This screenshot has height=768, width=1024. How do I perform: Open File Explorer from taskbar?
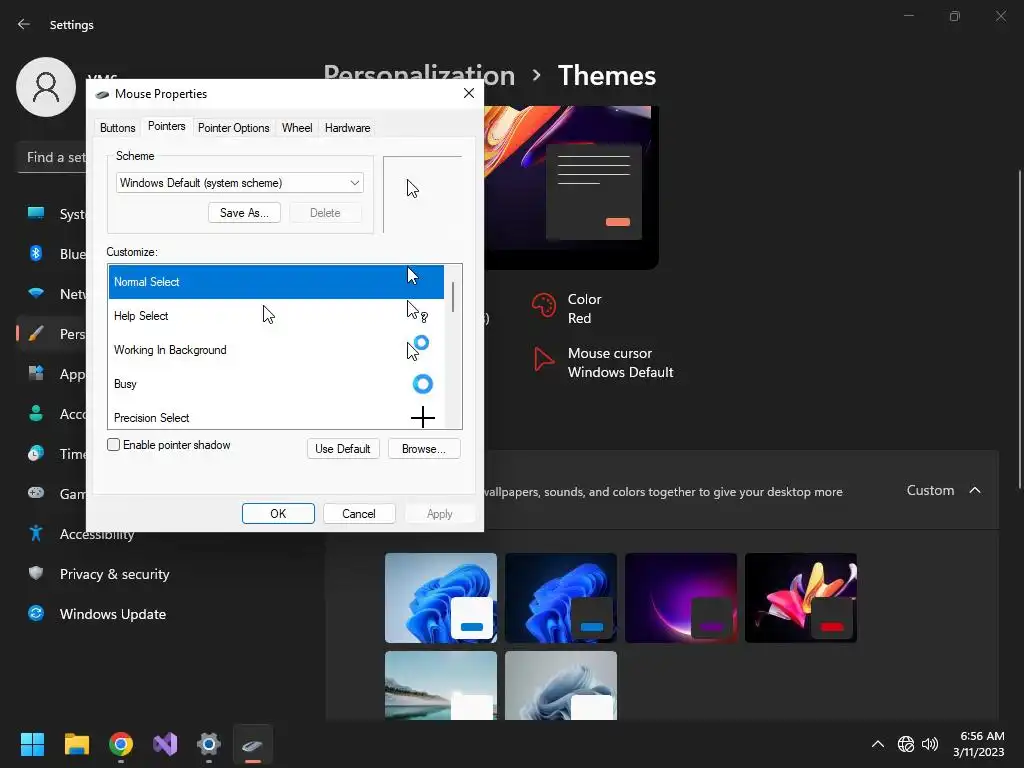tap(76, 744)
